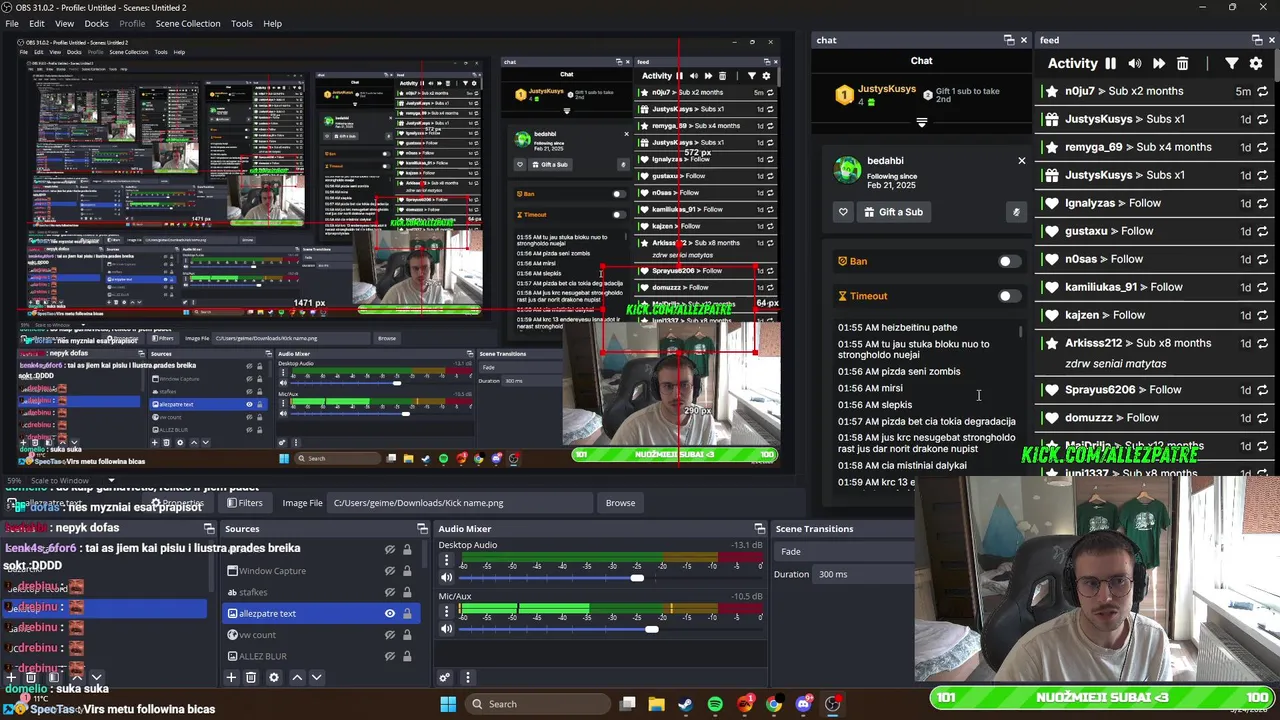Mute Activity feed alert sounds
Screen dimensions: 1280x720
tap(1134, 64)
